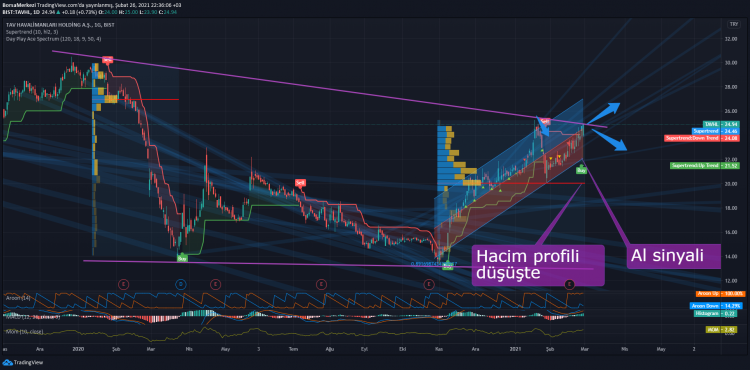This screenshot has height=370, width=750.
Task: Select the Day Play Ace Spectrum legend
Action: (x=53, y=39)
